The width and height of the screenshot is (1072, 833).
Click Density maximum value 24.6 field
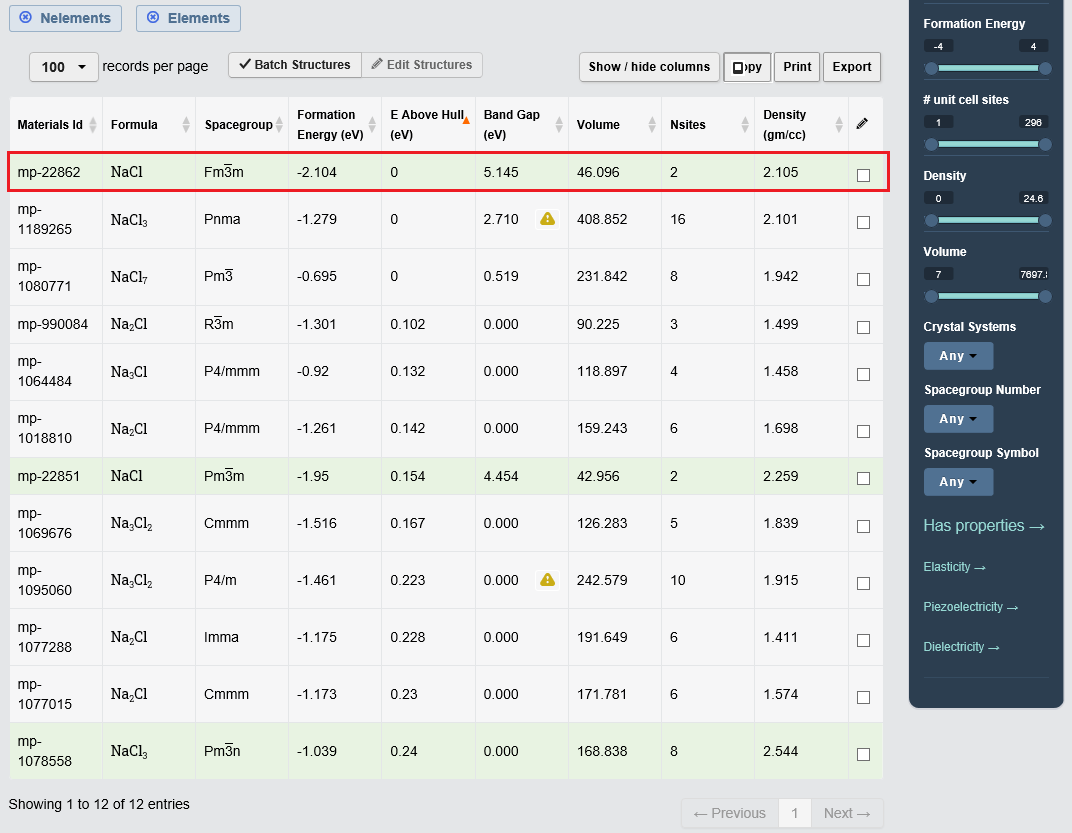(x=1033, y=198)
